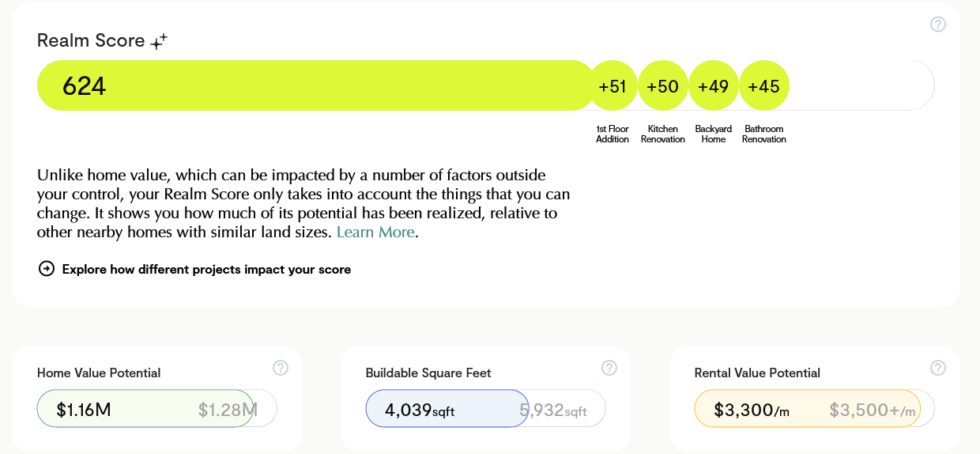Click the sparkle icon next to Realm Score
This screenshot has height=454, width=980.
[159, 41]
